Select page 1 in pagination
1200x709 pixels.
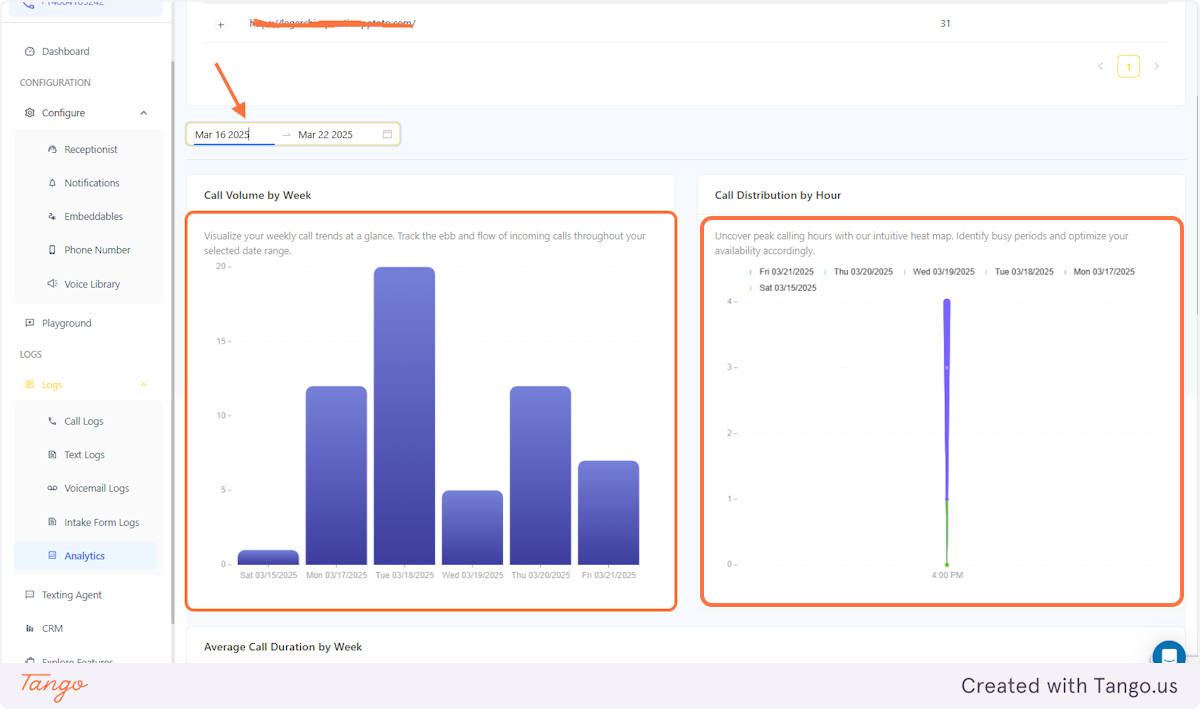pyautogui.click(x=1128, y=65)
